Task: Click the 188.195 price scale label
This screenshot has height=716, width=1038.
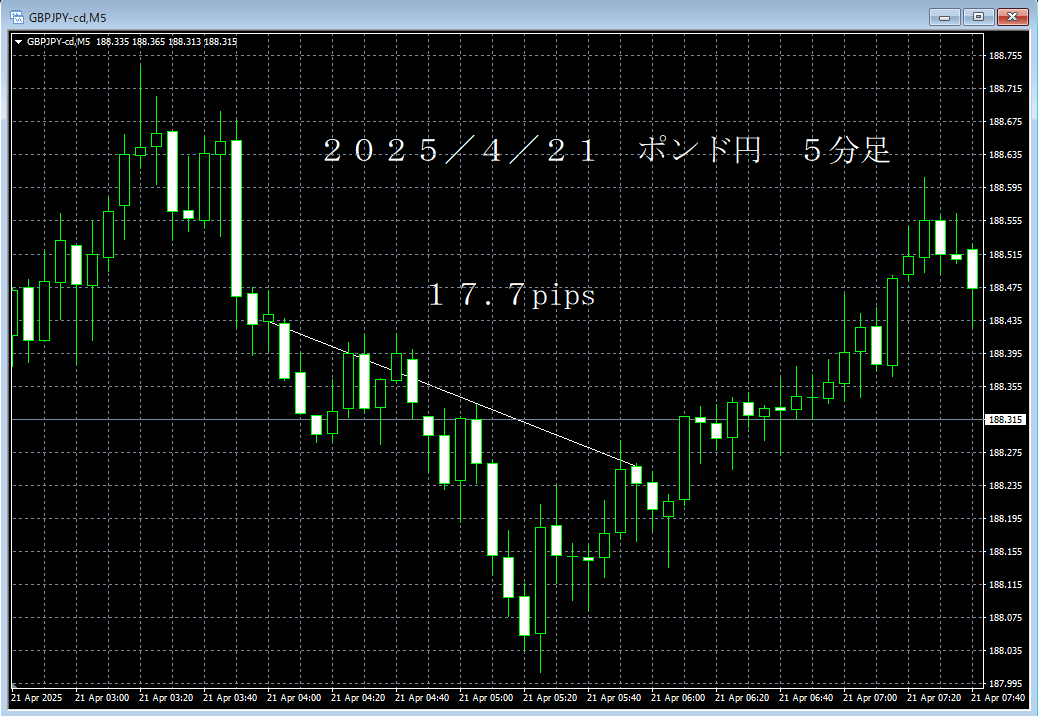Action: pos(1005,519)
